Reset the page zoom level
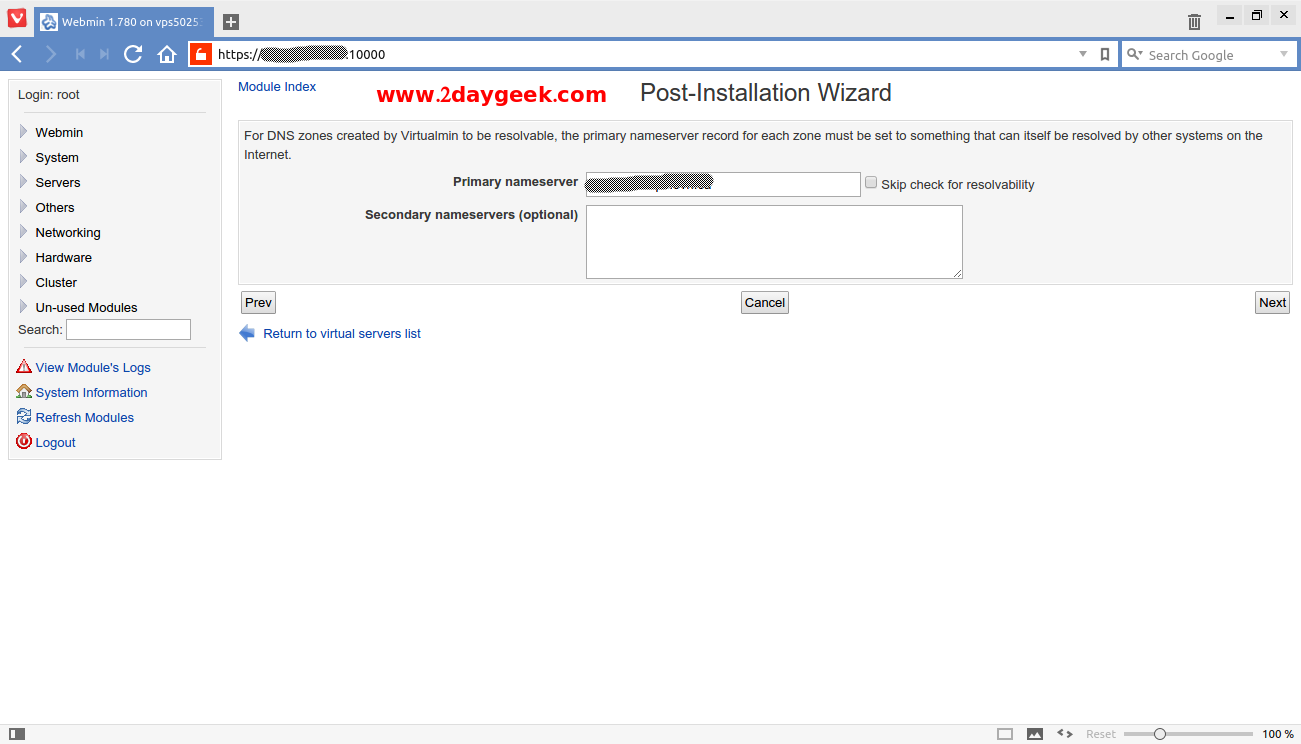Screen dimensions: 1301x744 click(1101, 734)
